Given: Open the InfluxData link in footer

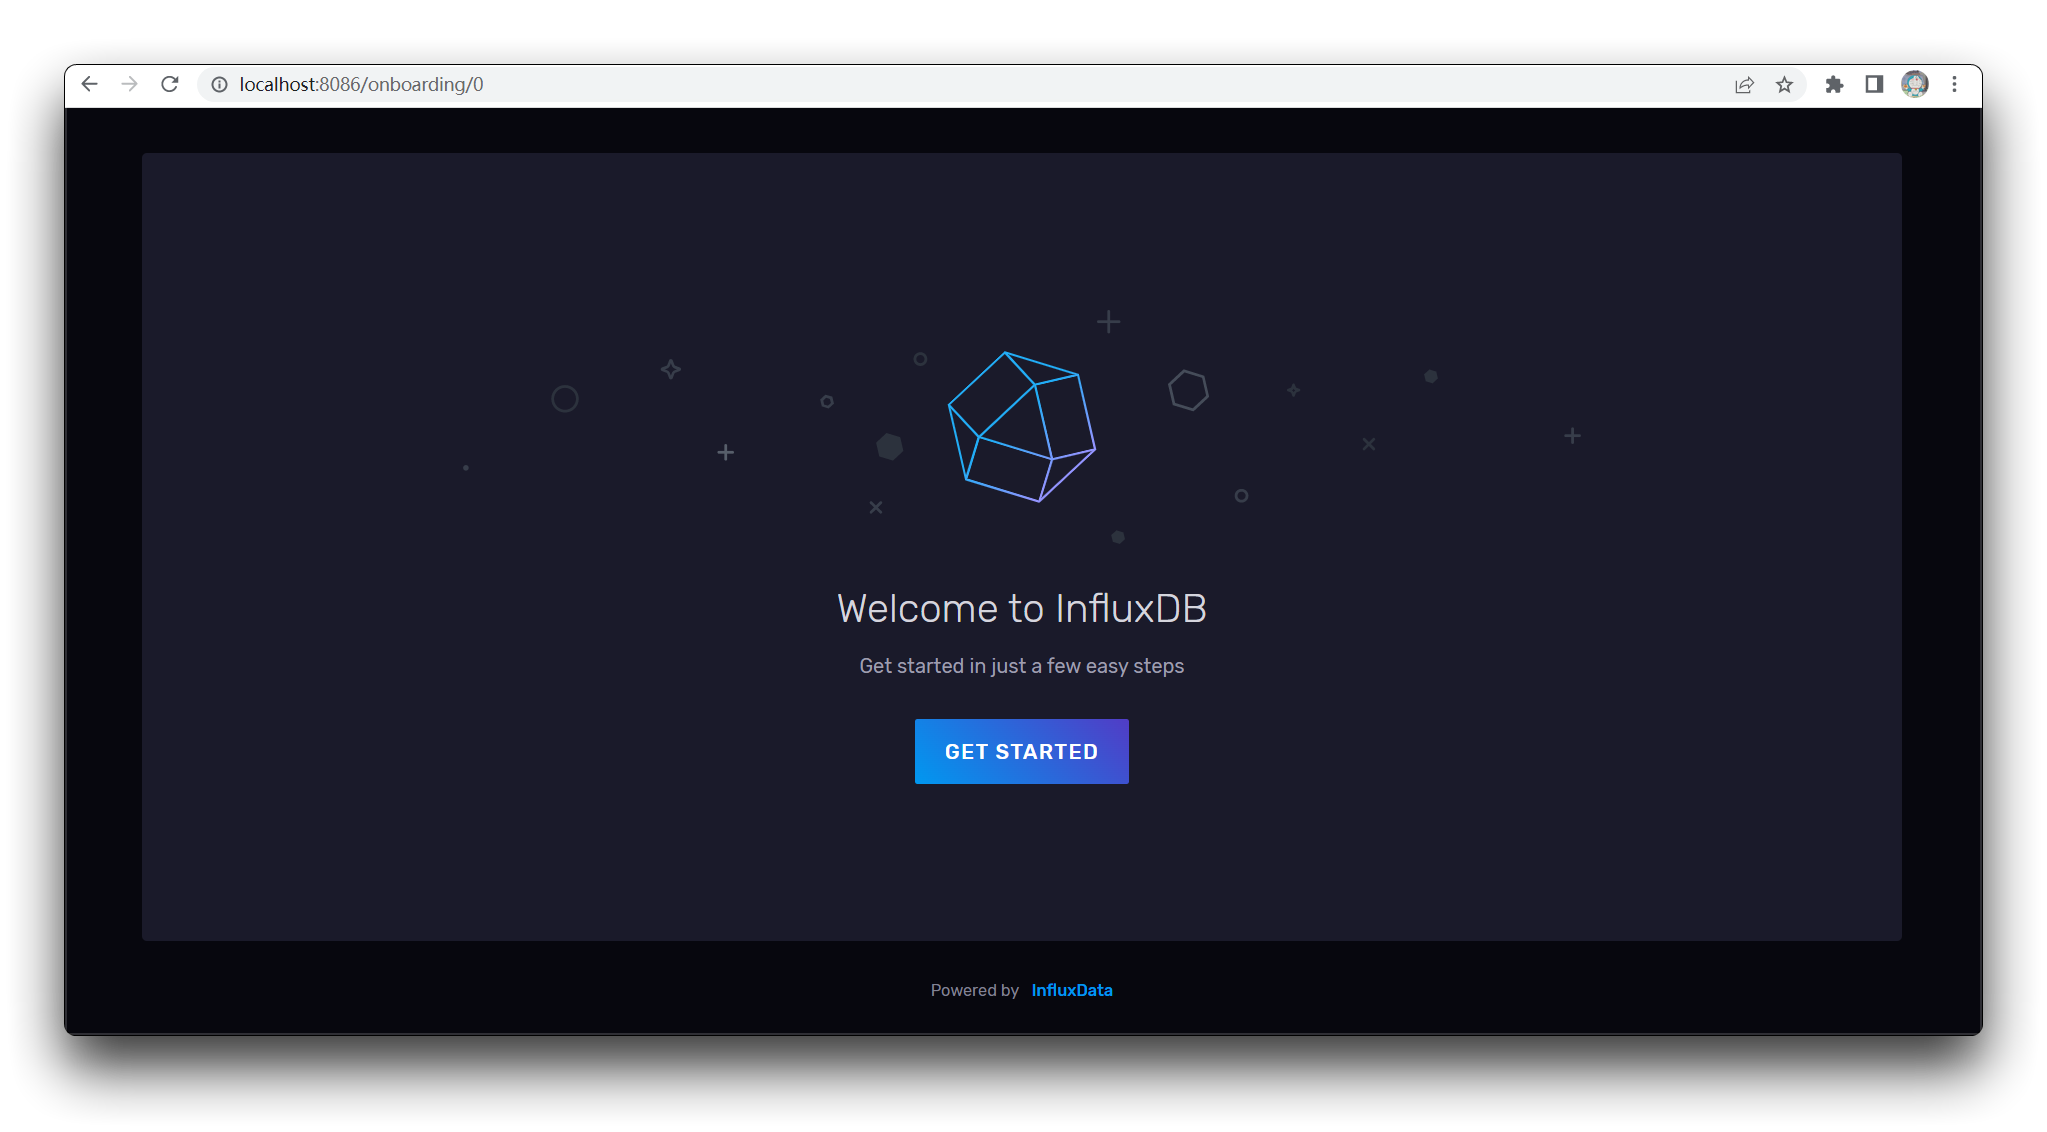Looking at the screenshot, I should [1072, 990].
